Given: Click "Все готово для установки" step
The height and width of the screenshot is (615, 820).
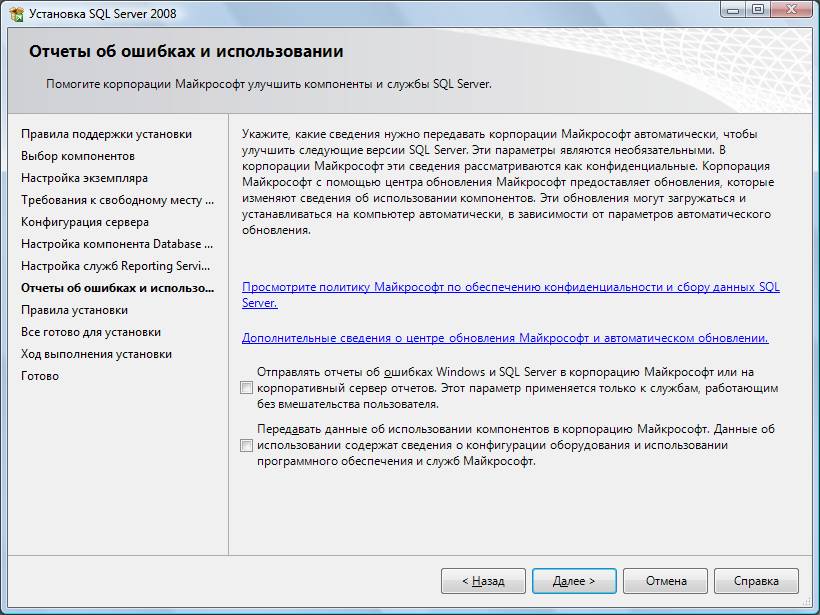Looking at the screenshot, I should [91, 332].
